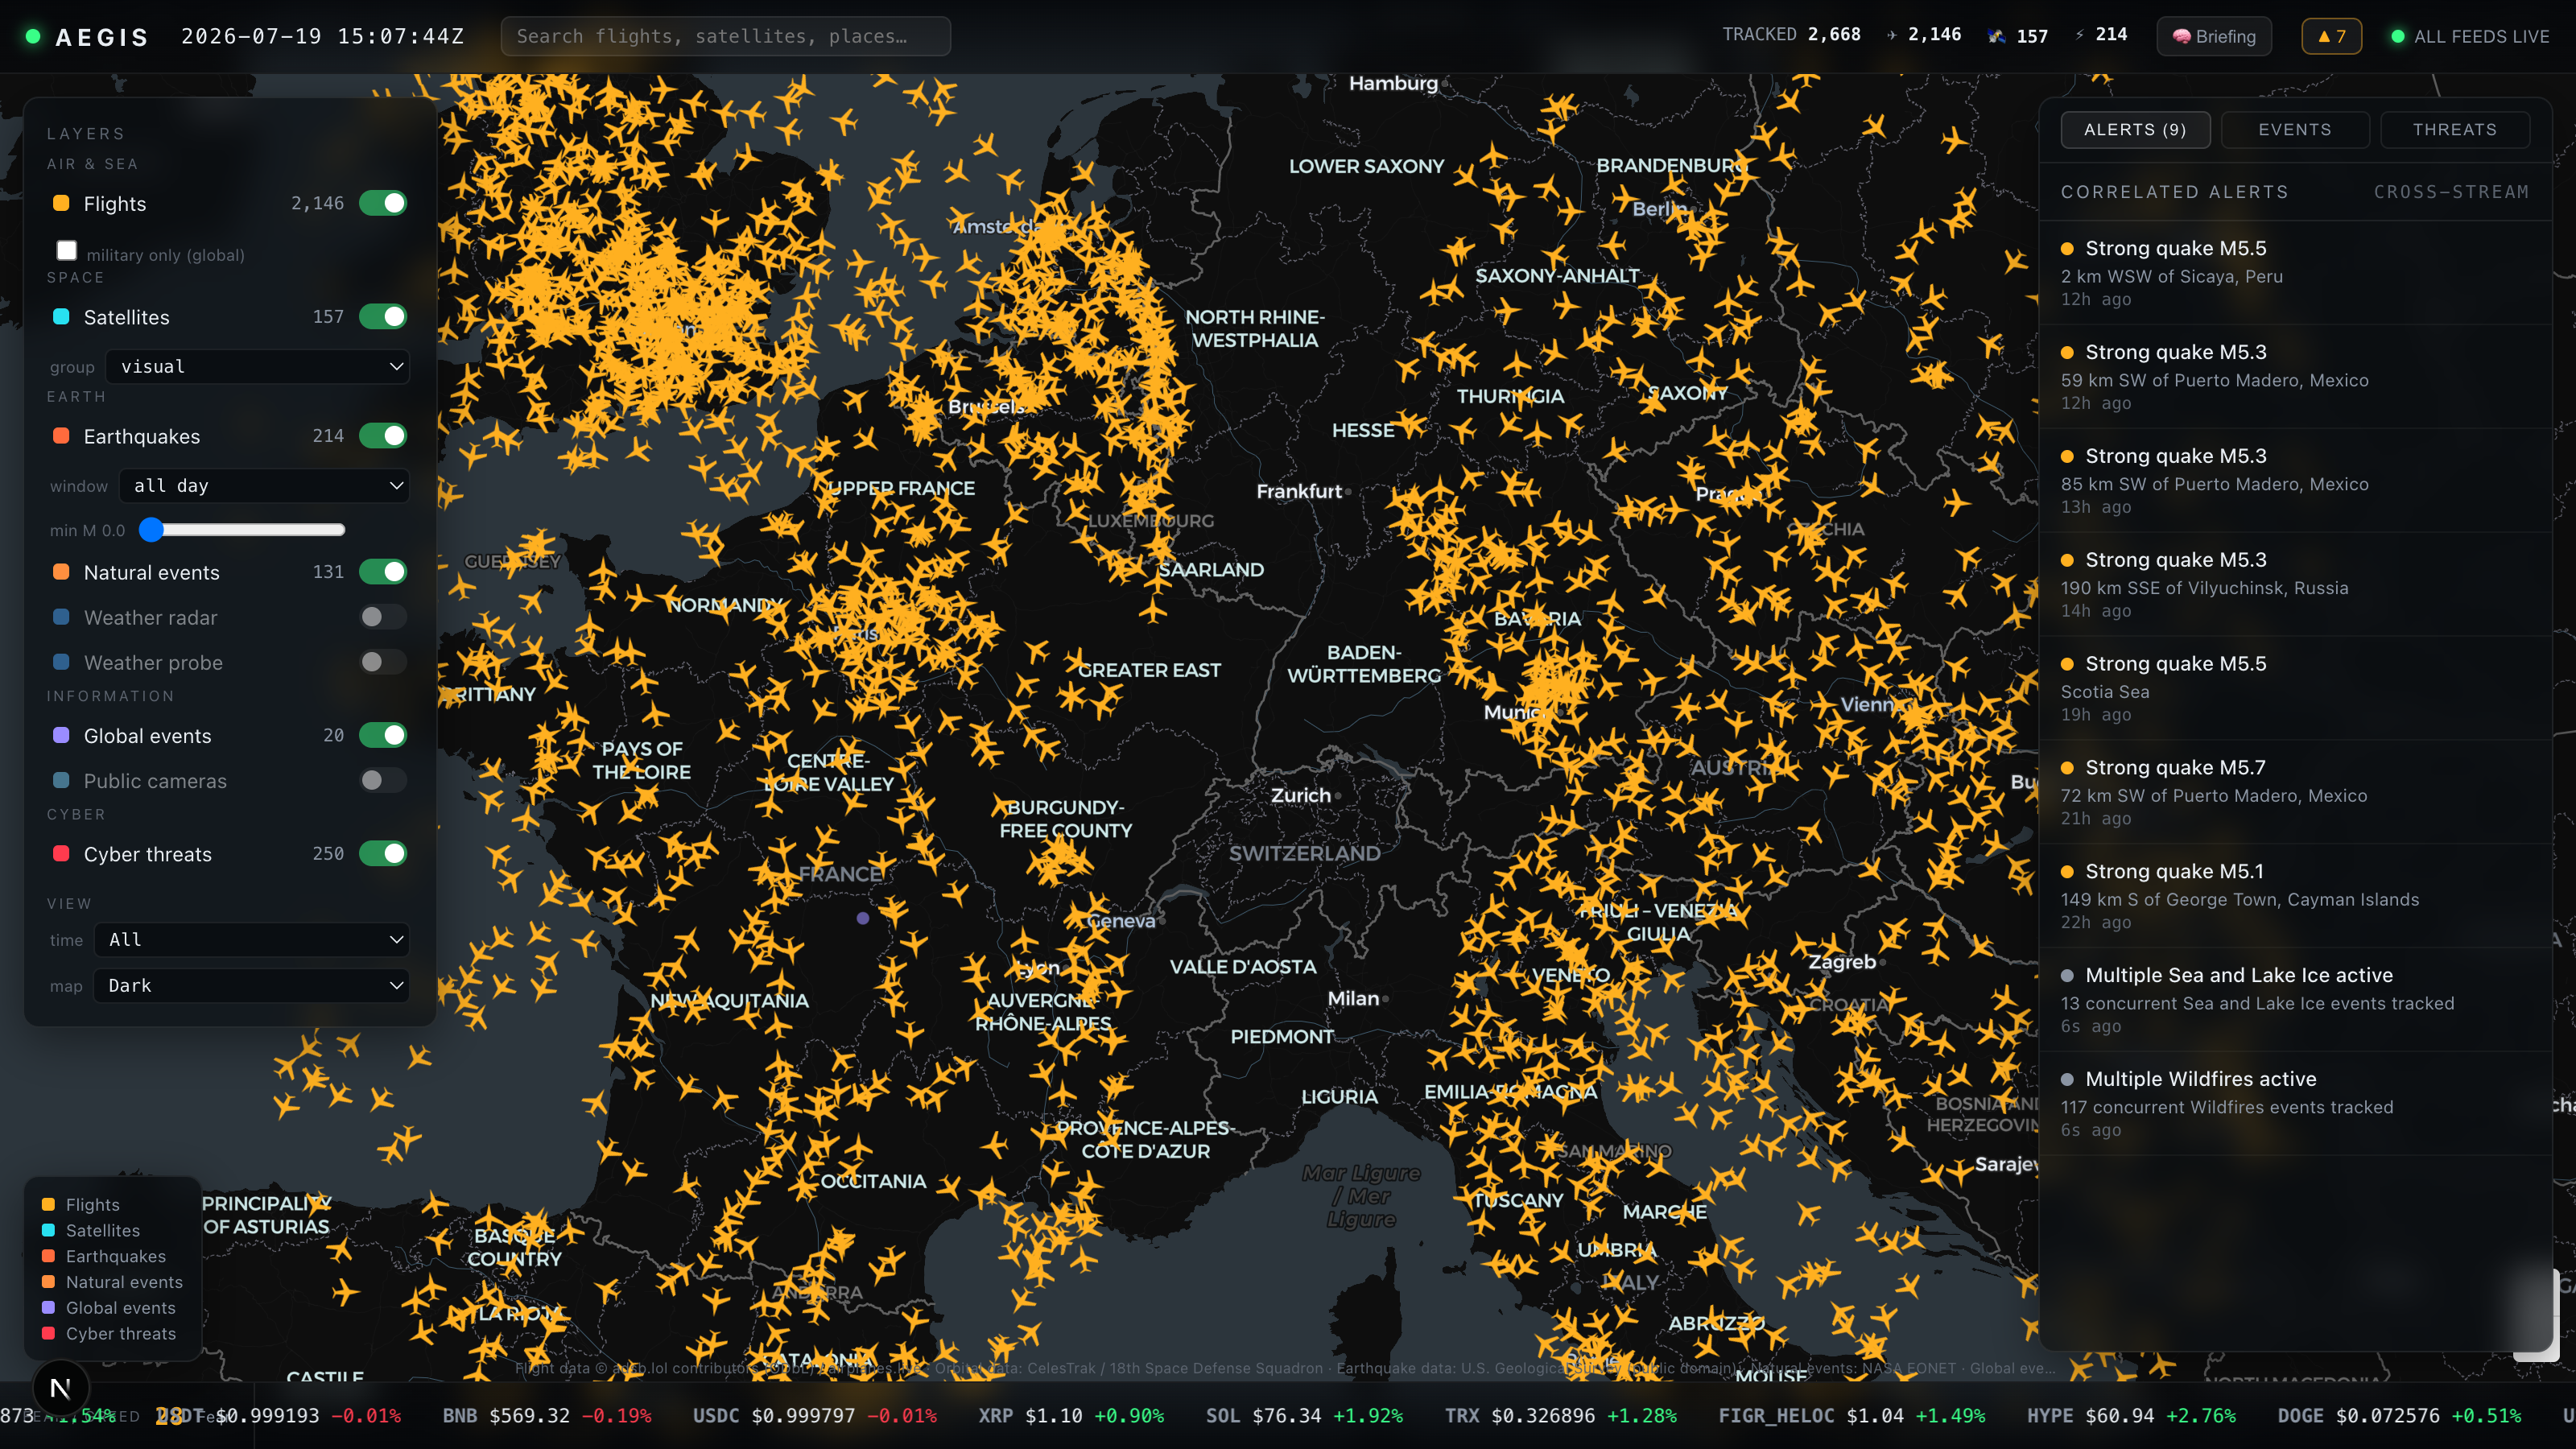Enable the Weather radar toggle

click(383, 617)
